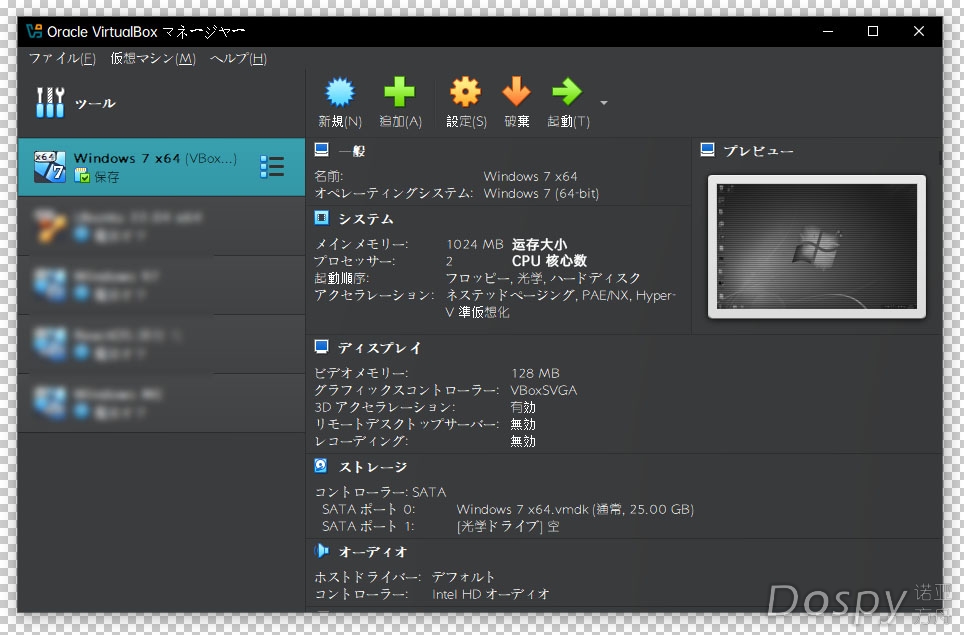Click the オーディオ section header
This screenshot has height=635, width=964.
point(373,552)
